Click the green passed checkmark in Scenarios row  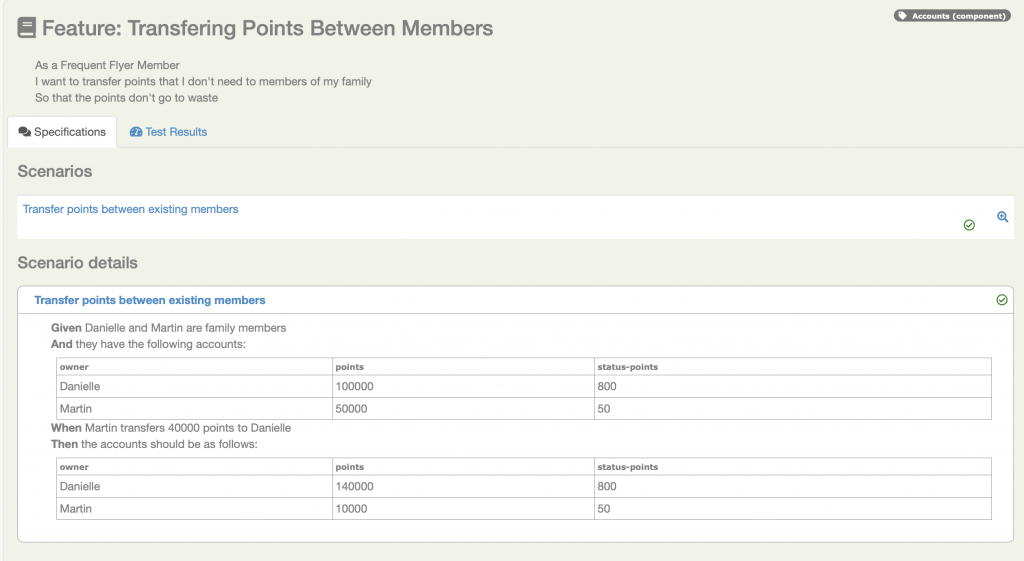(x=969, y=225)
